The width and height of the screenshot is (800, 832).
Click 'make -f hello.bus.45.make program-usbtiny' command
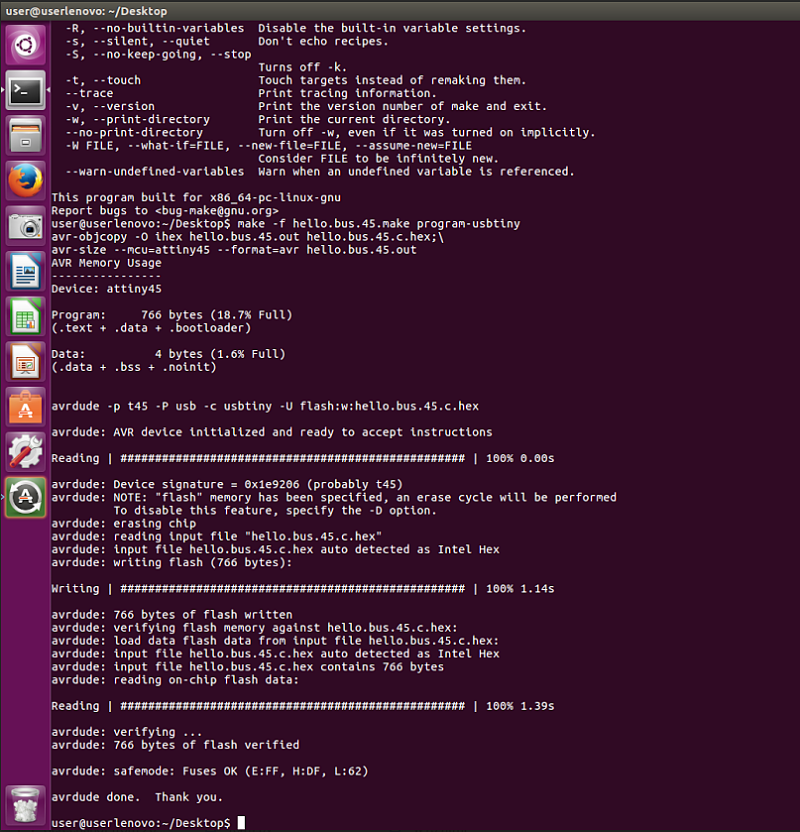(x=379, y=224)
